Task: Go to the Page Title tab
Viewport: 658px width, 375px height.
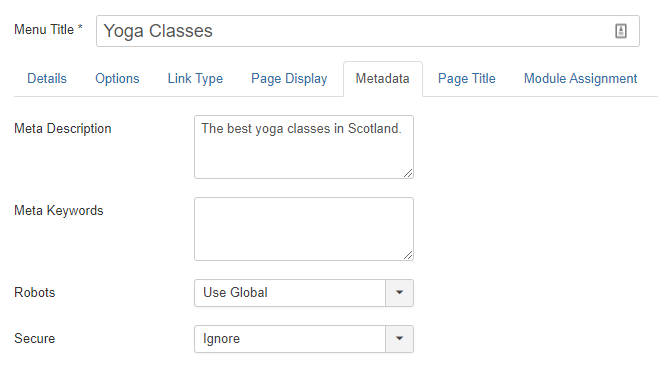Action: (x=467, y=78)
